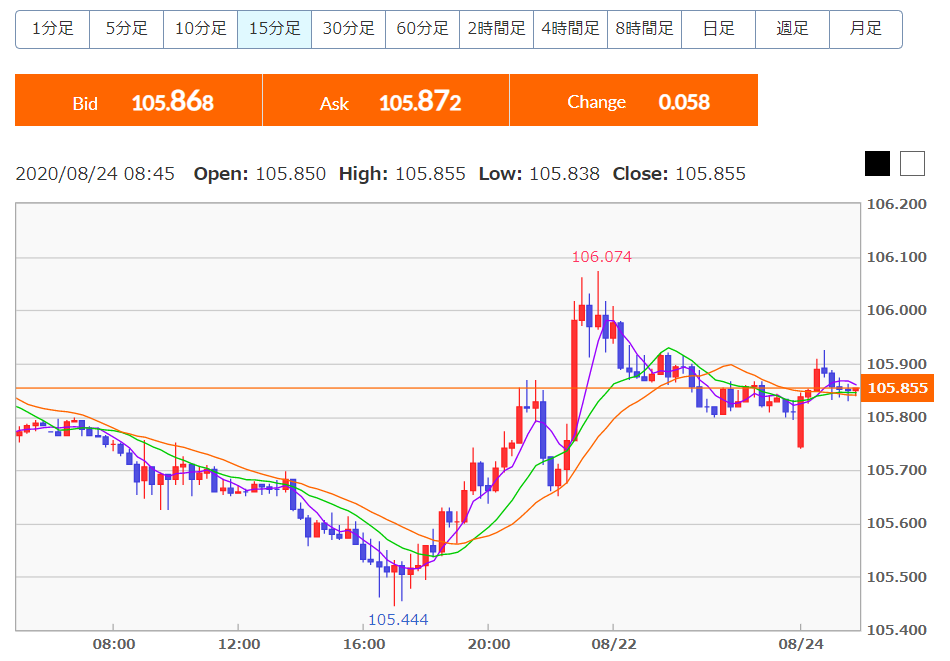This screenshot has height=661, width=950.
Task: Select the highlighted 15分足 tab
Action: [274, 28]
